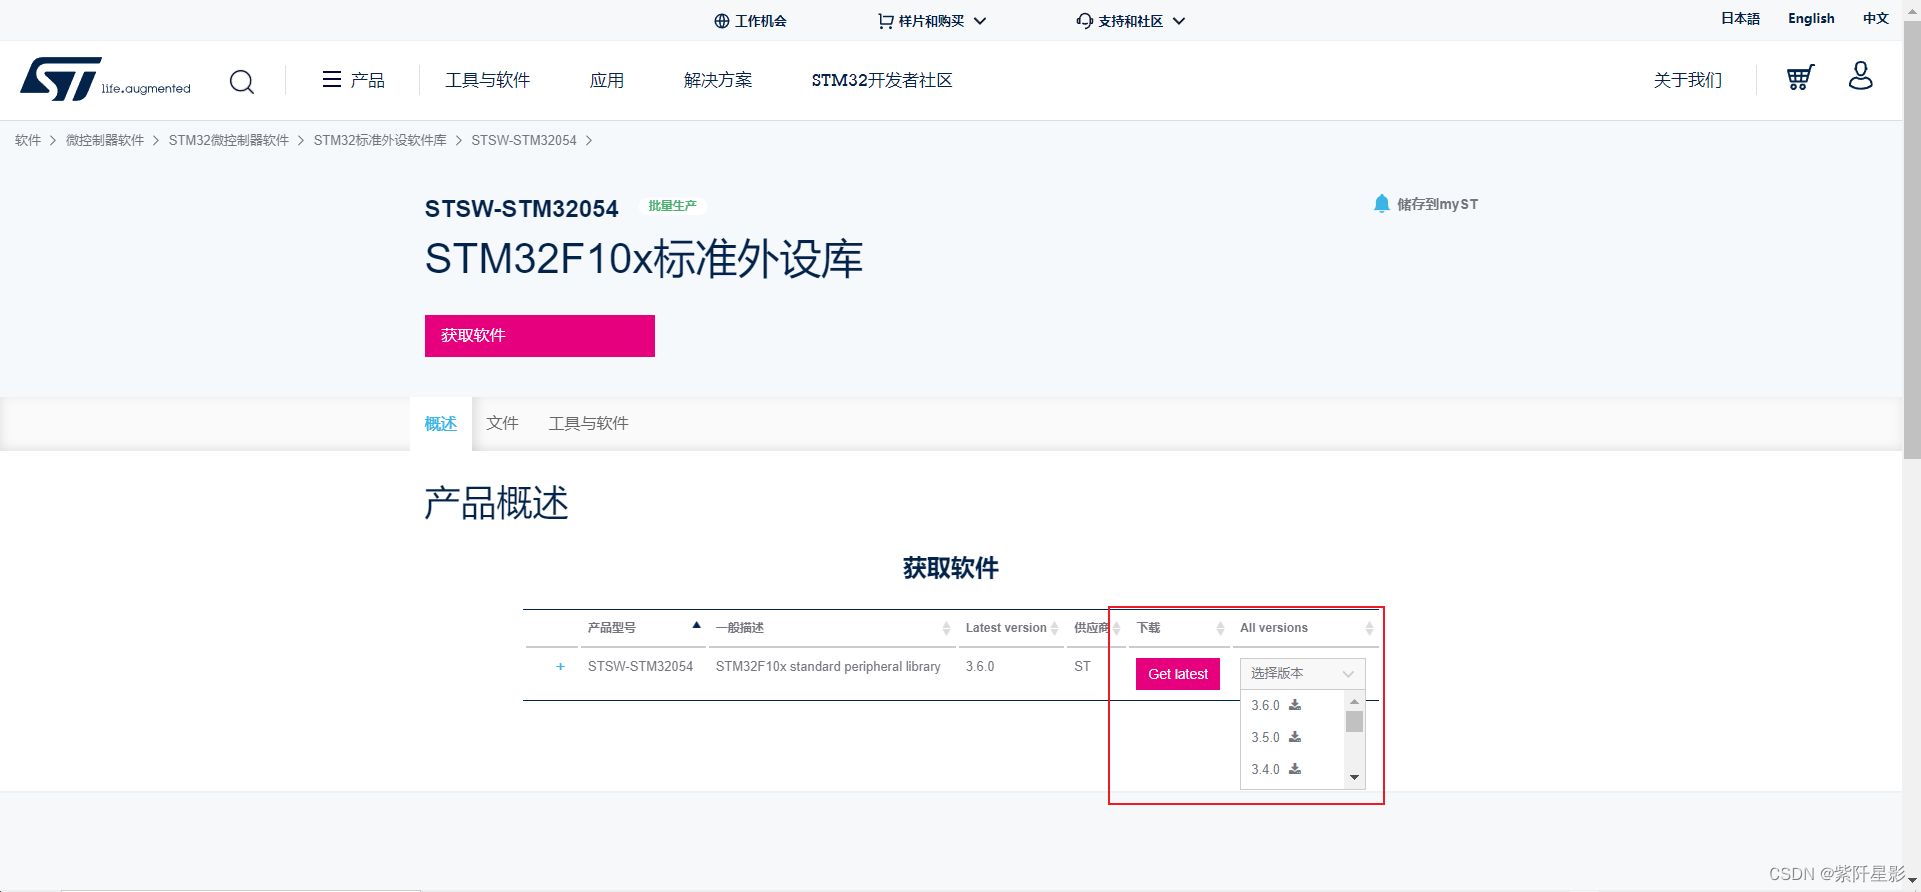This screenshot has height=892, width=1921.
Task: Switch to the 概述 tab
Action: [441, 424]
